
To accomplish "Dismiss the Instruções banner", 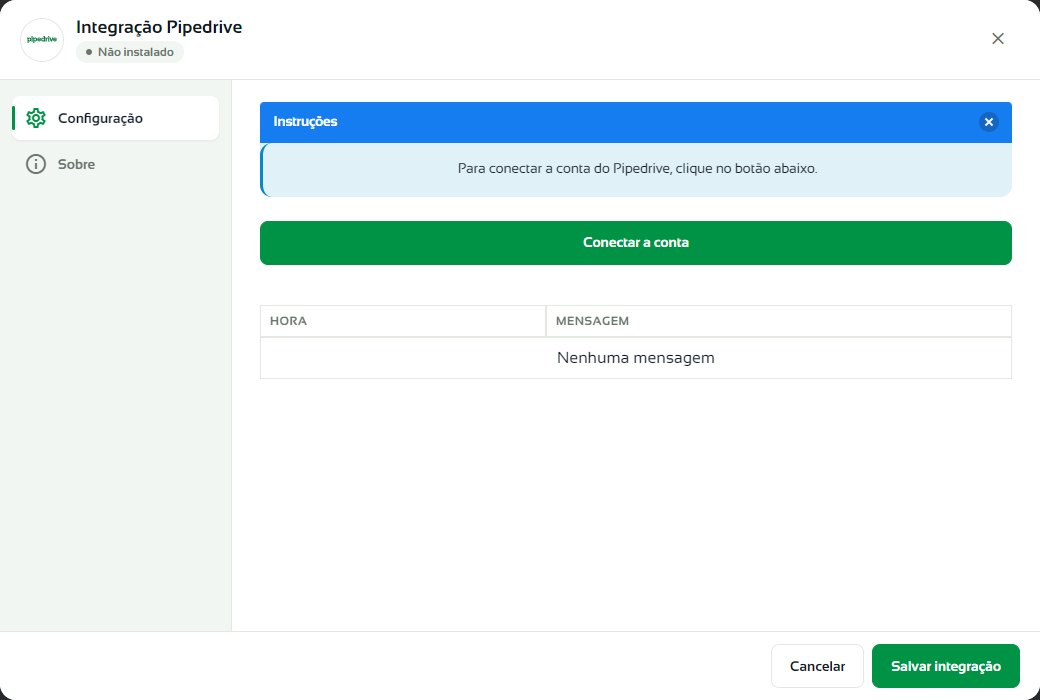I will coord(988,122).
